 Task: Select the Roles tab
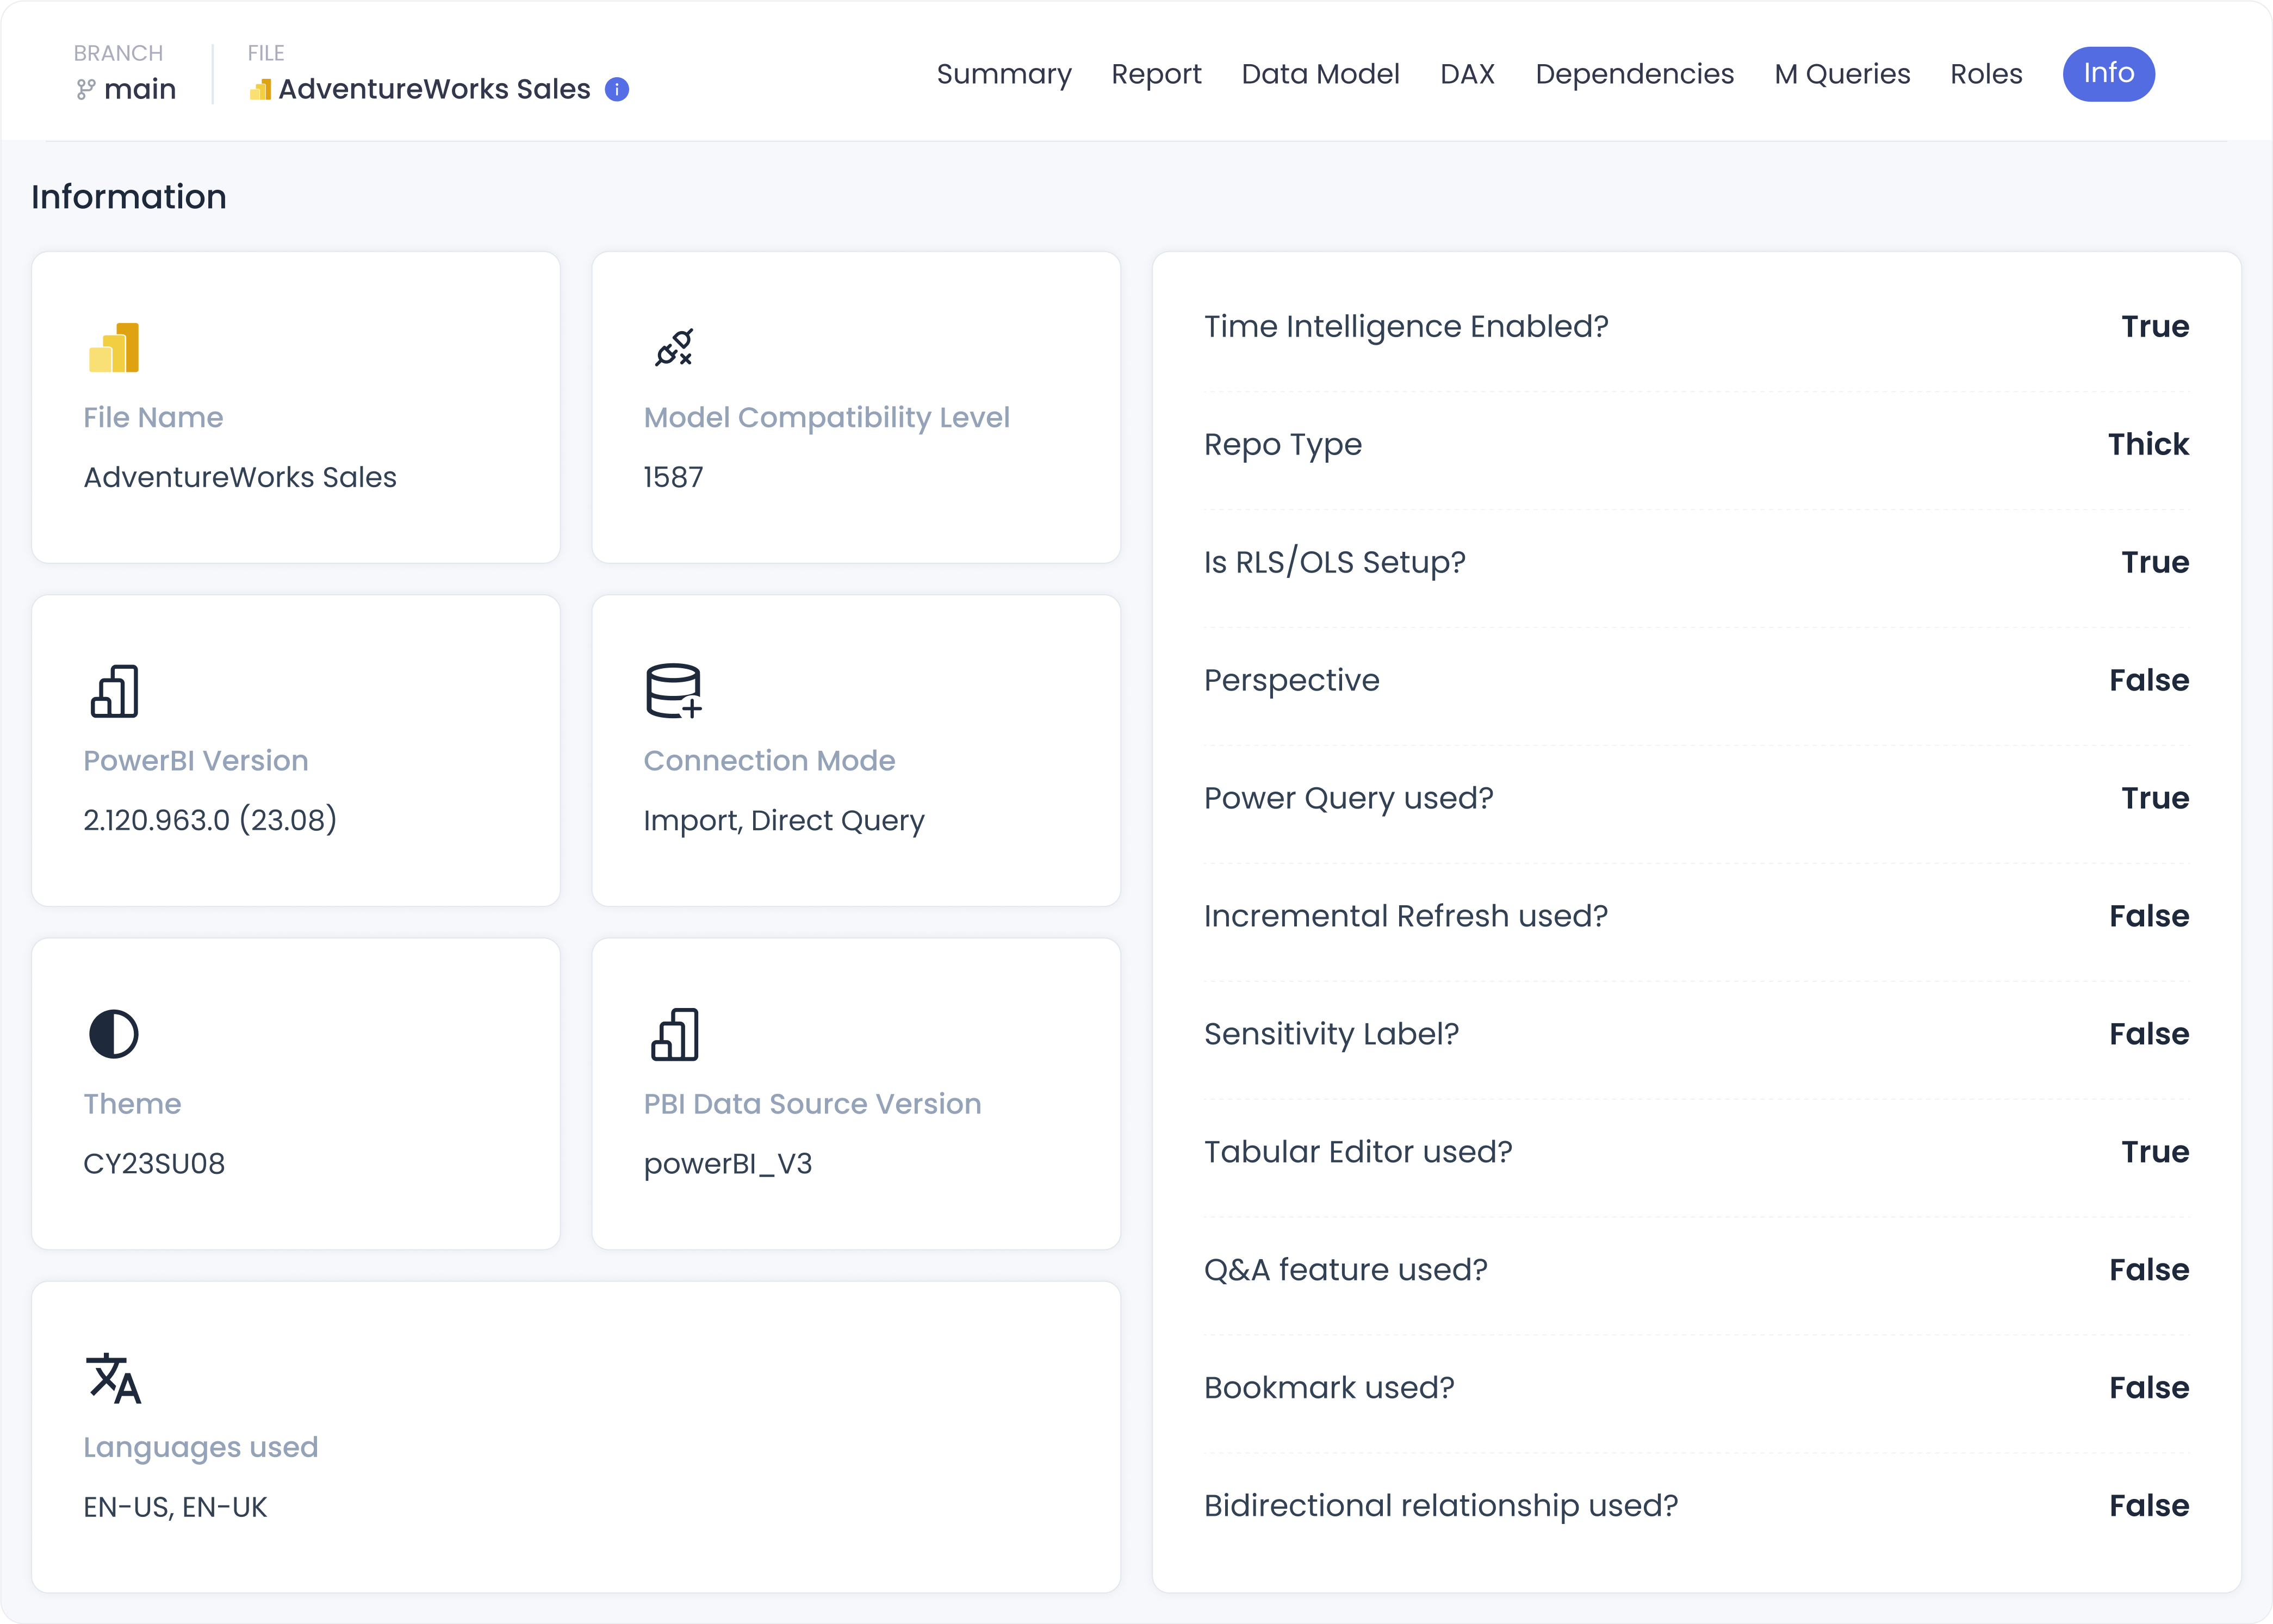point(1986,74)
